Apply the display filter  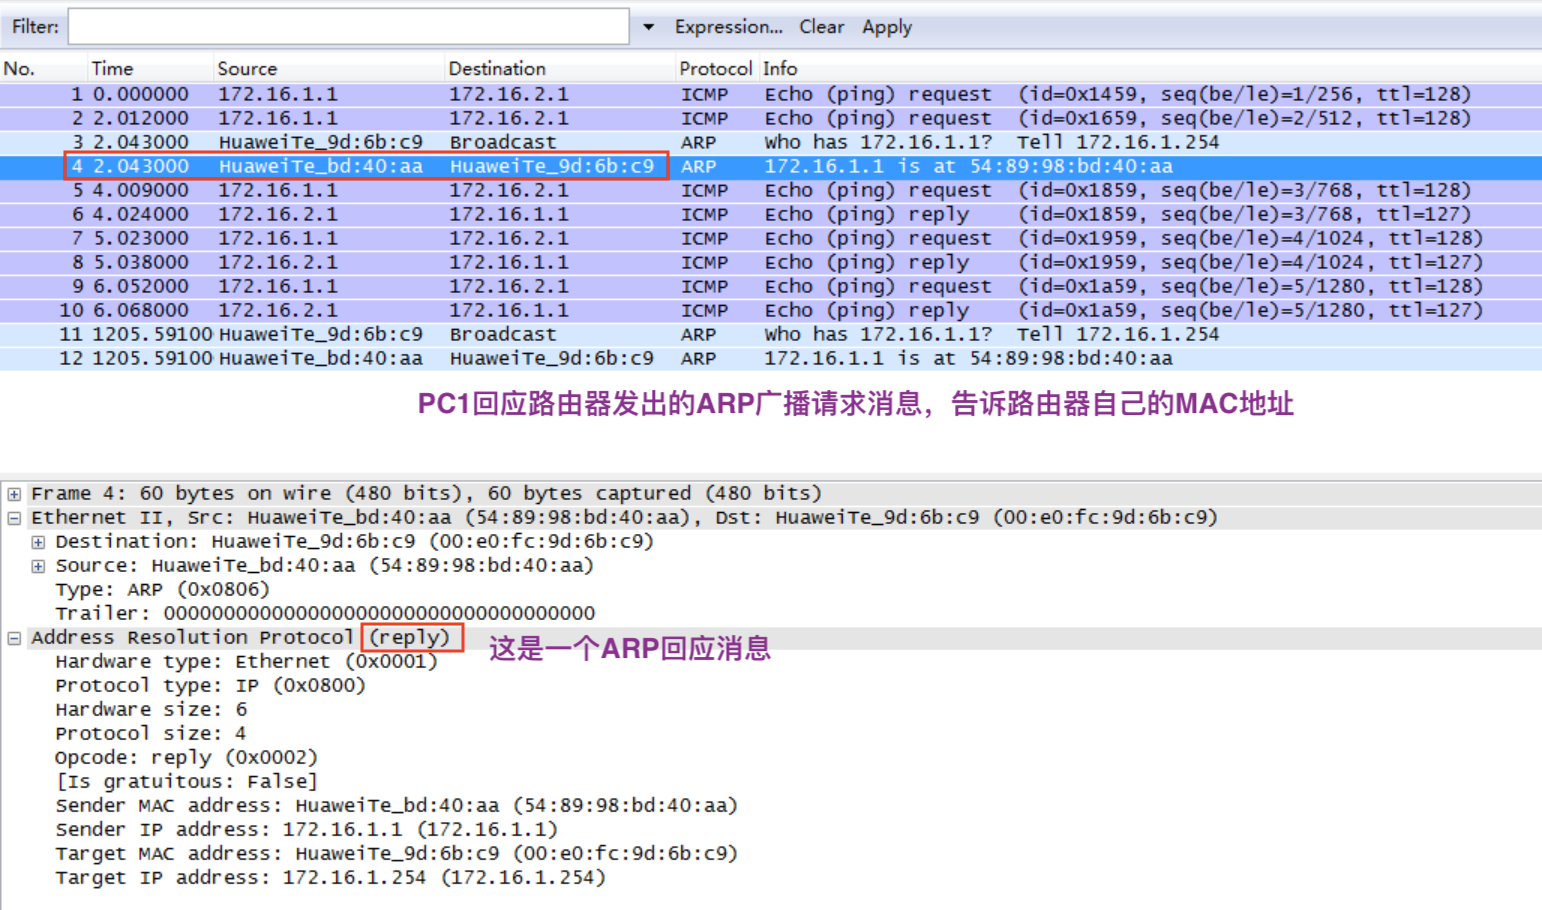pos(887,27)
